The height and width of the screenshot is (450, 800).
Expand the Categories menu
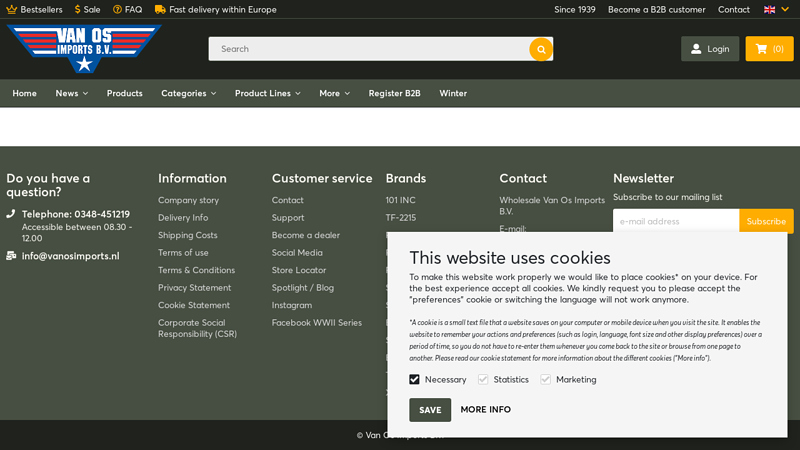tap(188, 93)
